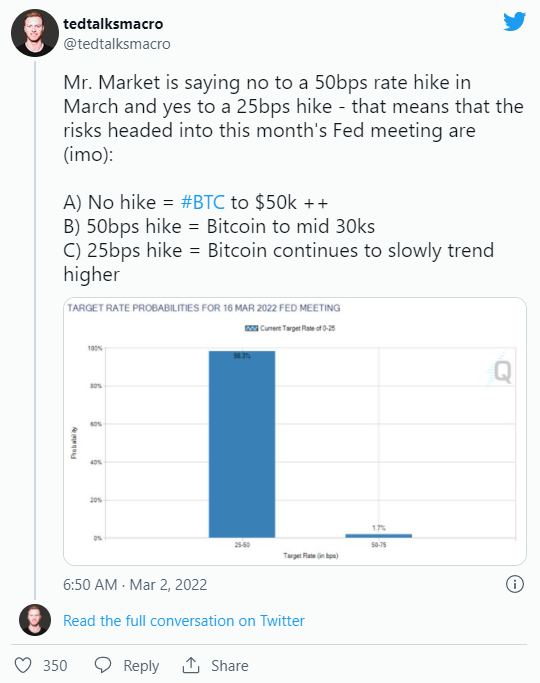540x683 pixels.
Task: Click the share upload arrow icon
Action: (x=191, y=665)
